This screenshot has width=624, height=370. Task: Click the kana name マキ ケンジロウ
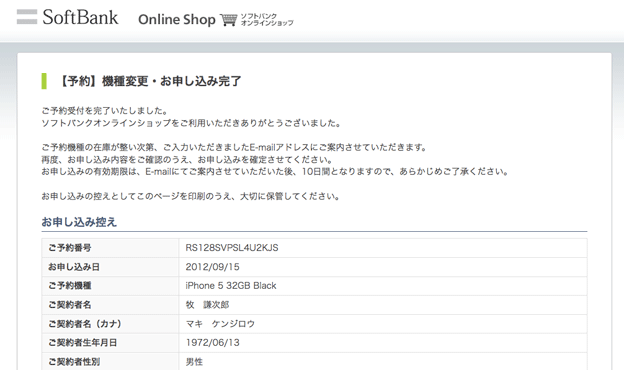click(x=220, y=324)
